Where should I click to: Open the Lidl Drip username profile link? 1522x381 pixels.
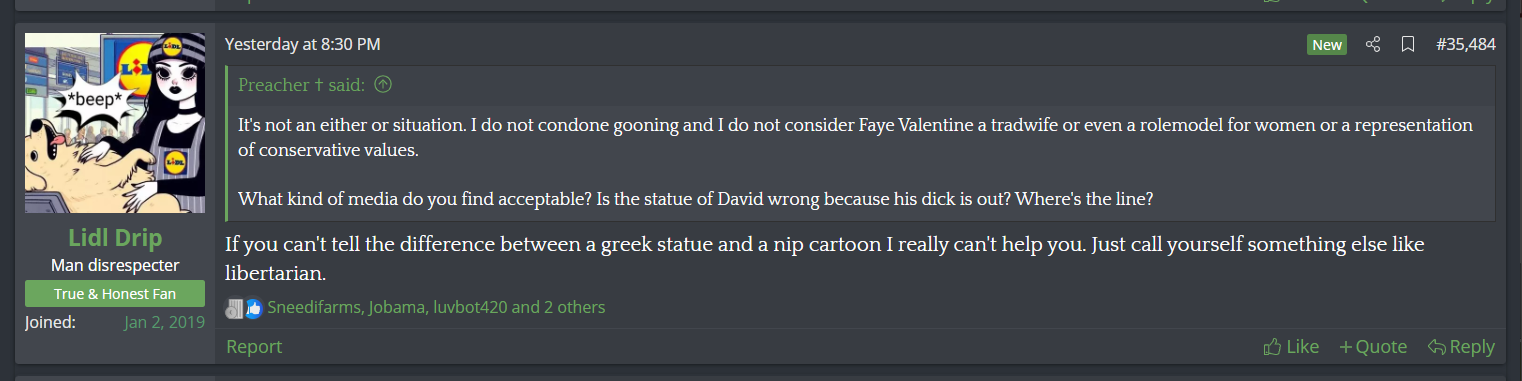(x=115, y=239)
